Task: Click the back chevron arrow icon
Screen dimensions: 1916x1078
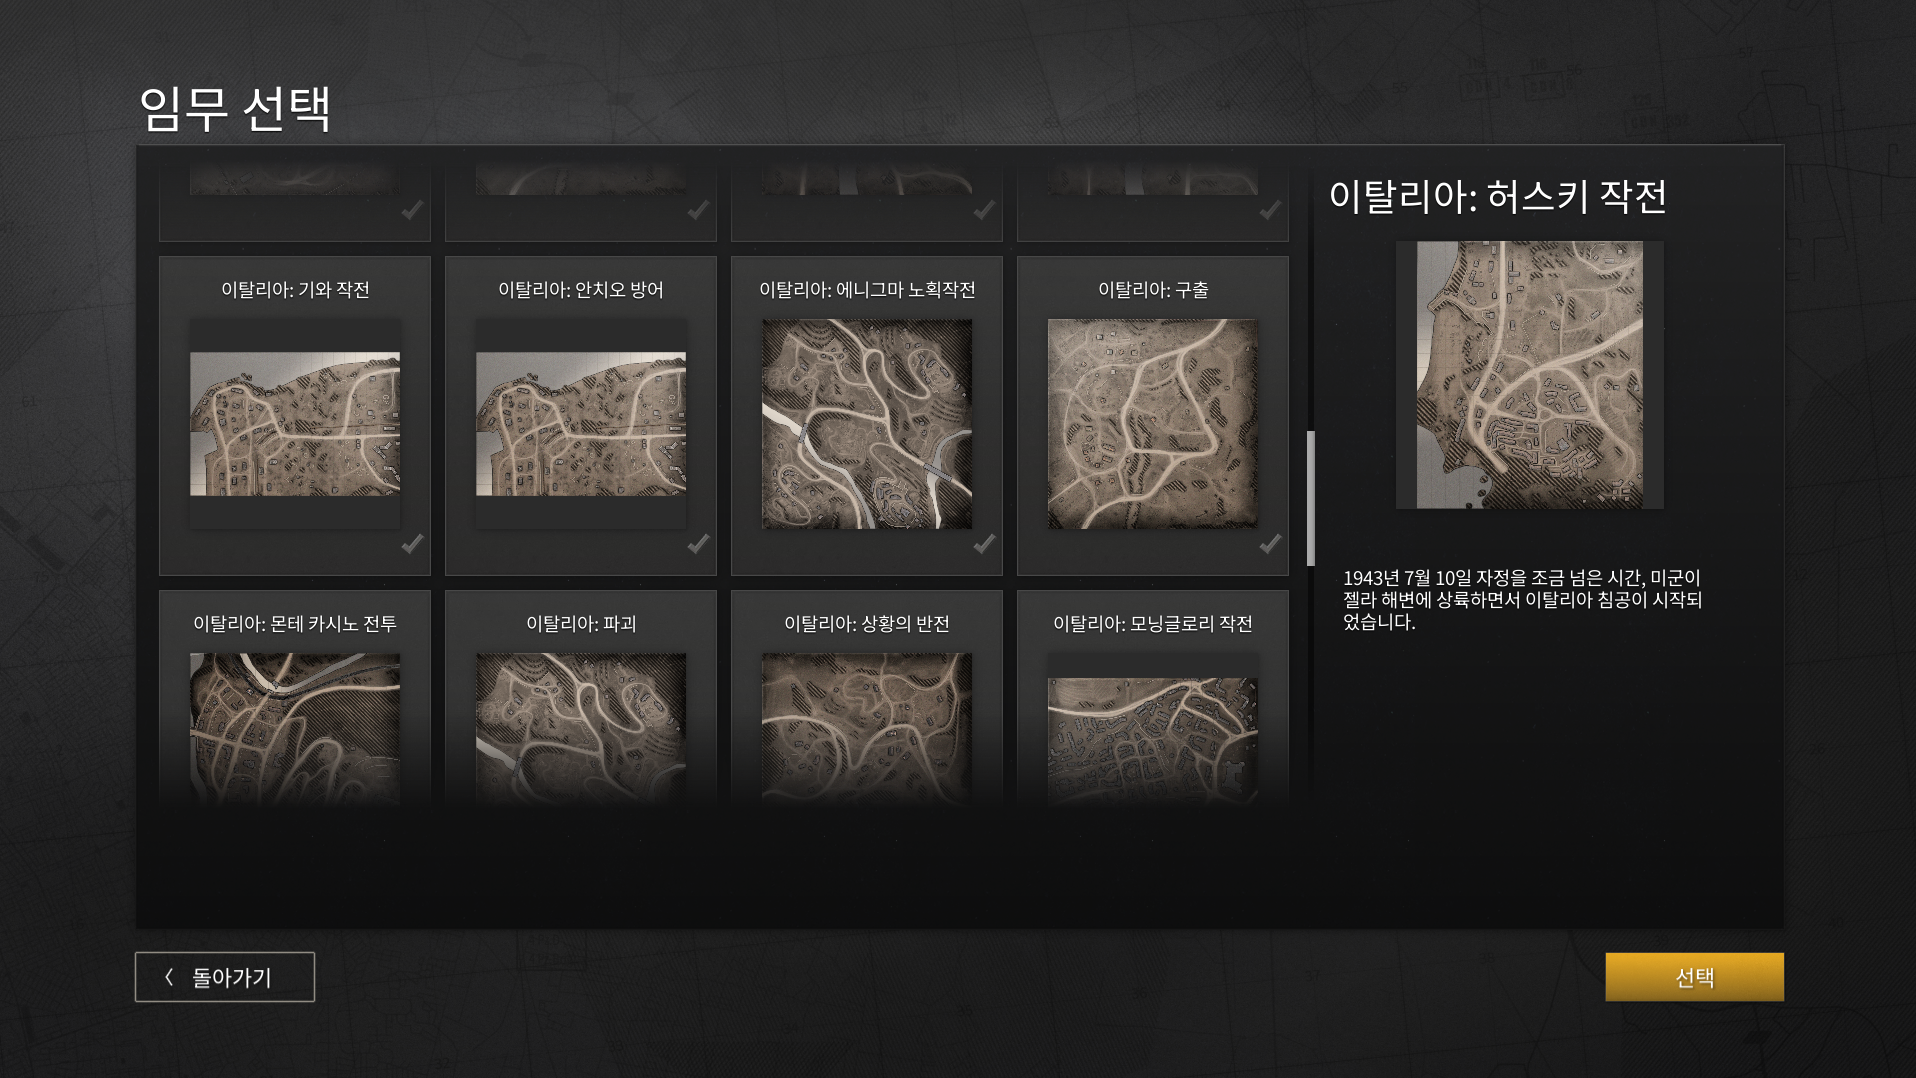Action: pyautogui.click(x=169, y=977)
